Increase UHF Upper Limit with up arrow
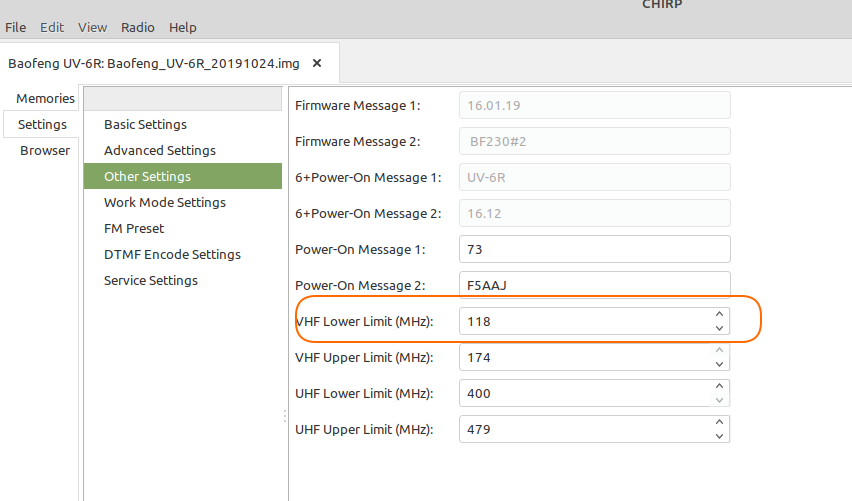Screen dimensions: 852x501 [x=719, y=422]
